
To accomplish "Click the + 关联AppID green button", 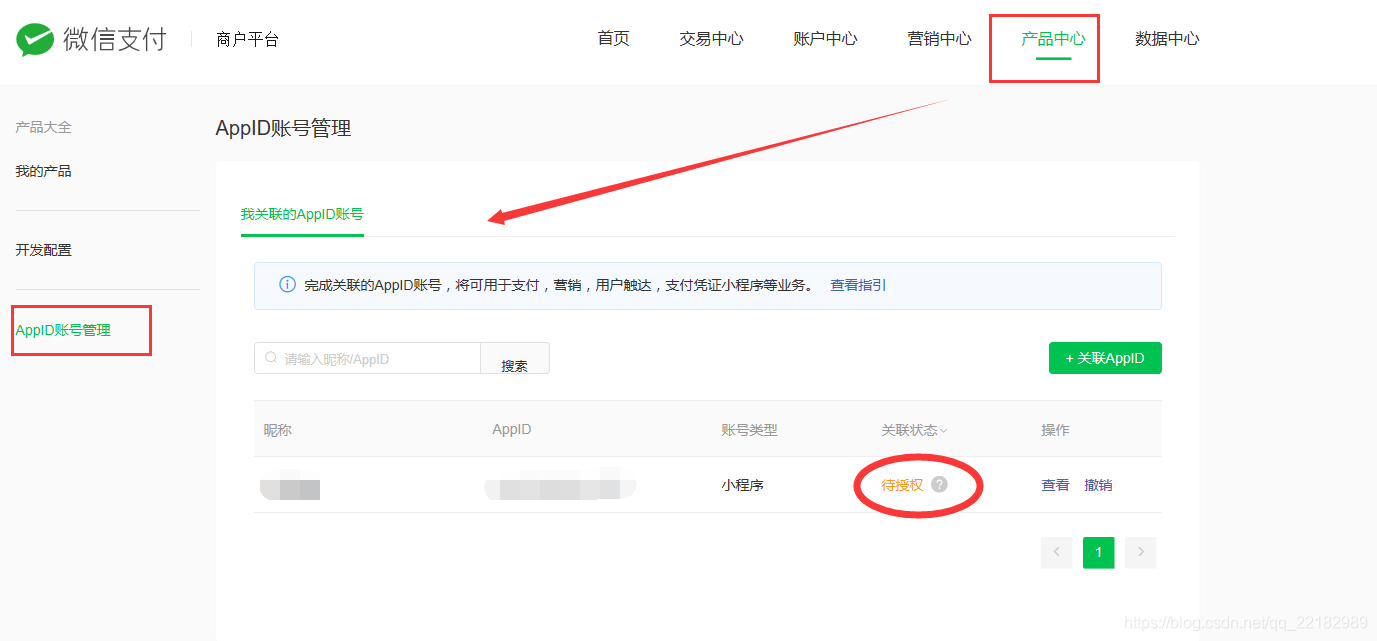I will pos(1105,358).
